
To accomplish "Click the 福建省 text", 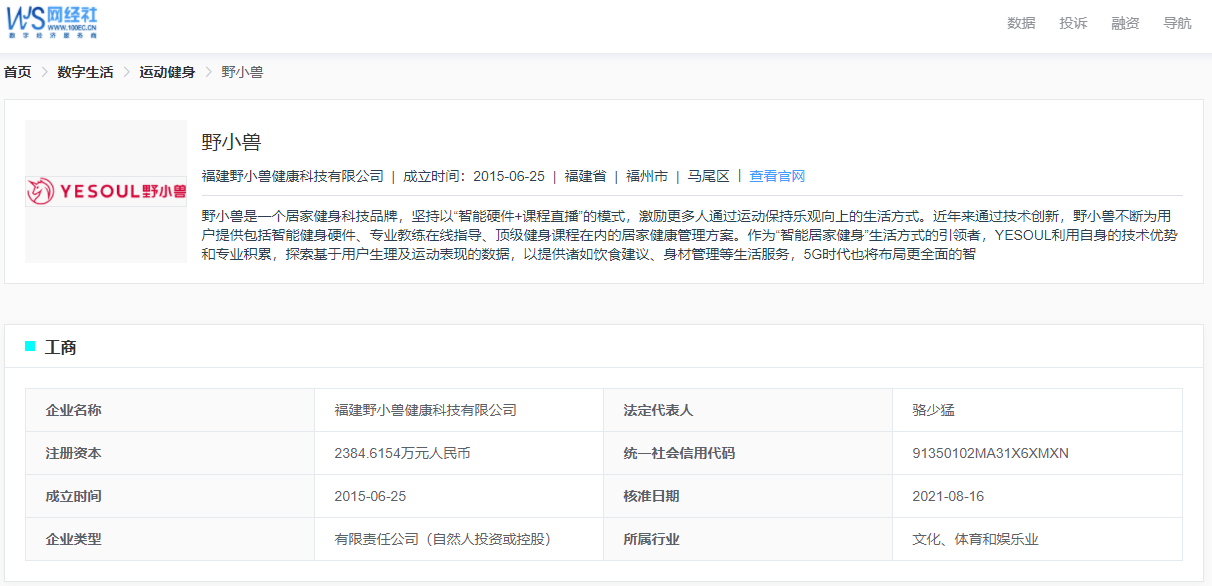I will click(x=585, y=176).
